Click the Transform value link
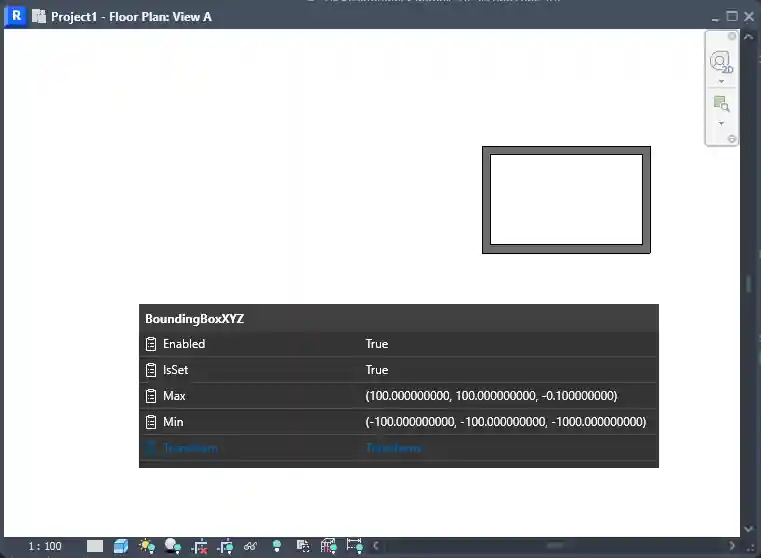This screenshot has height=558, width=761. tap(393, 448)
